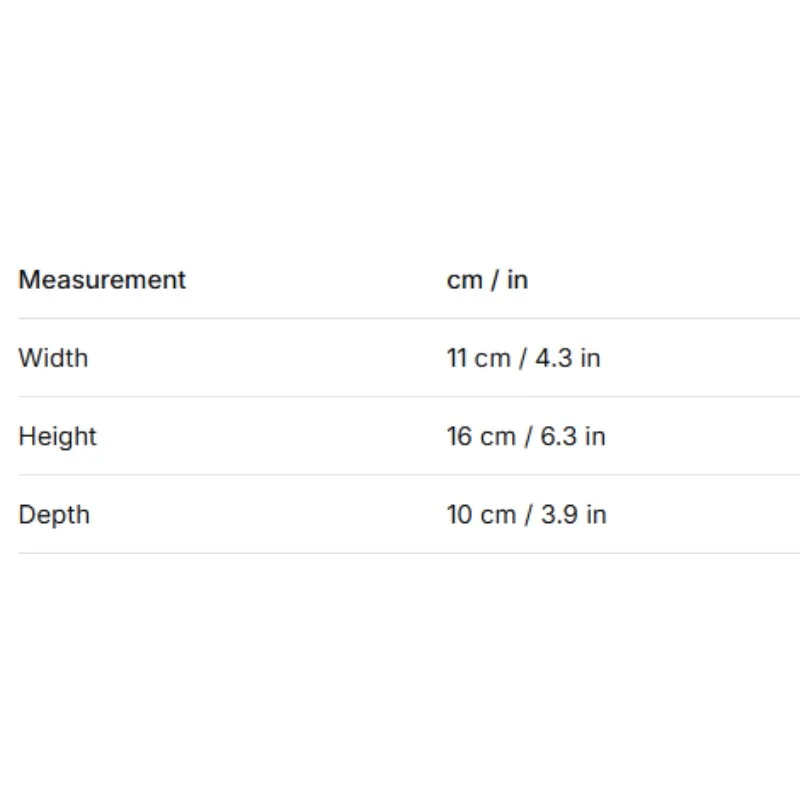Click the Measurement column header
800x800 pixels.
pos(102,280)
